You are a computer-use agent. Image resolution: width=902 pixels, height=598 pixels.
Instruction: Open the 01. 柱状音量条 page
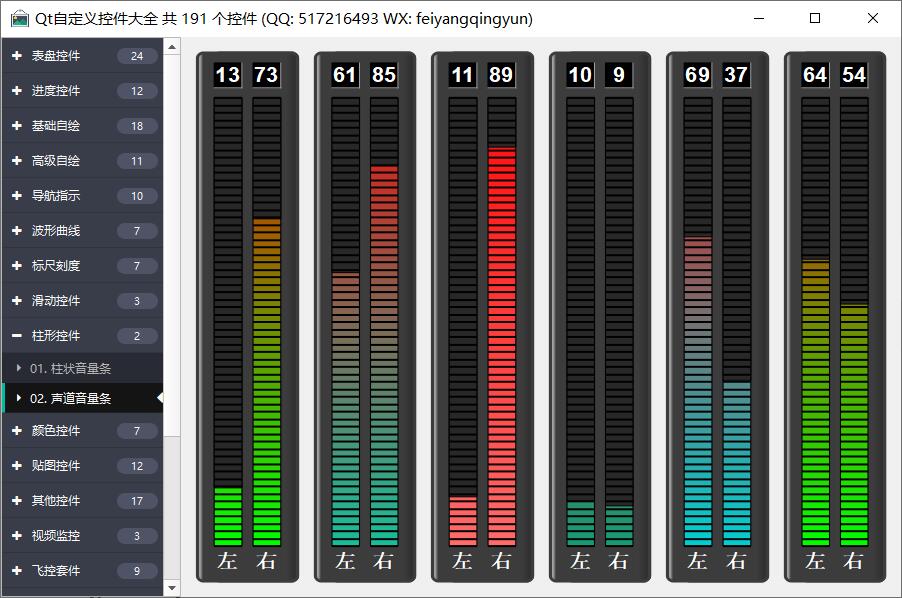(x=70, y=369)
